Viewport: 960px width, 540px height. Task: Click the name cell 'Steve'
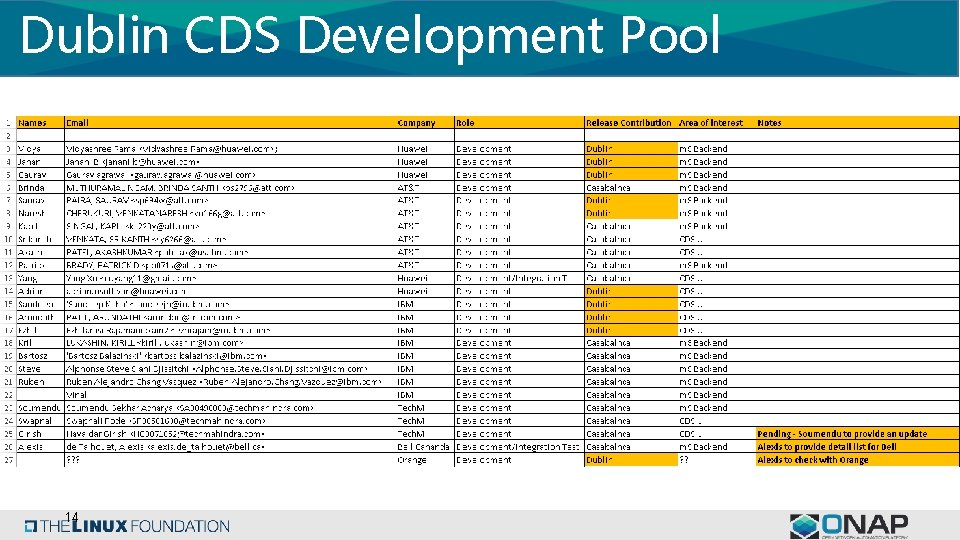tap(29, 369)
